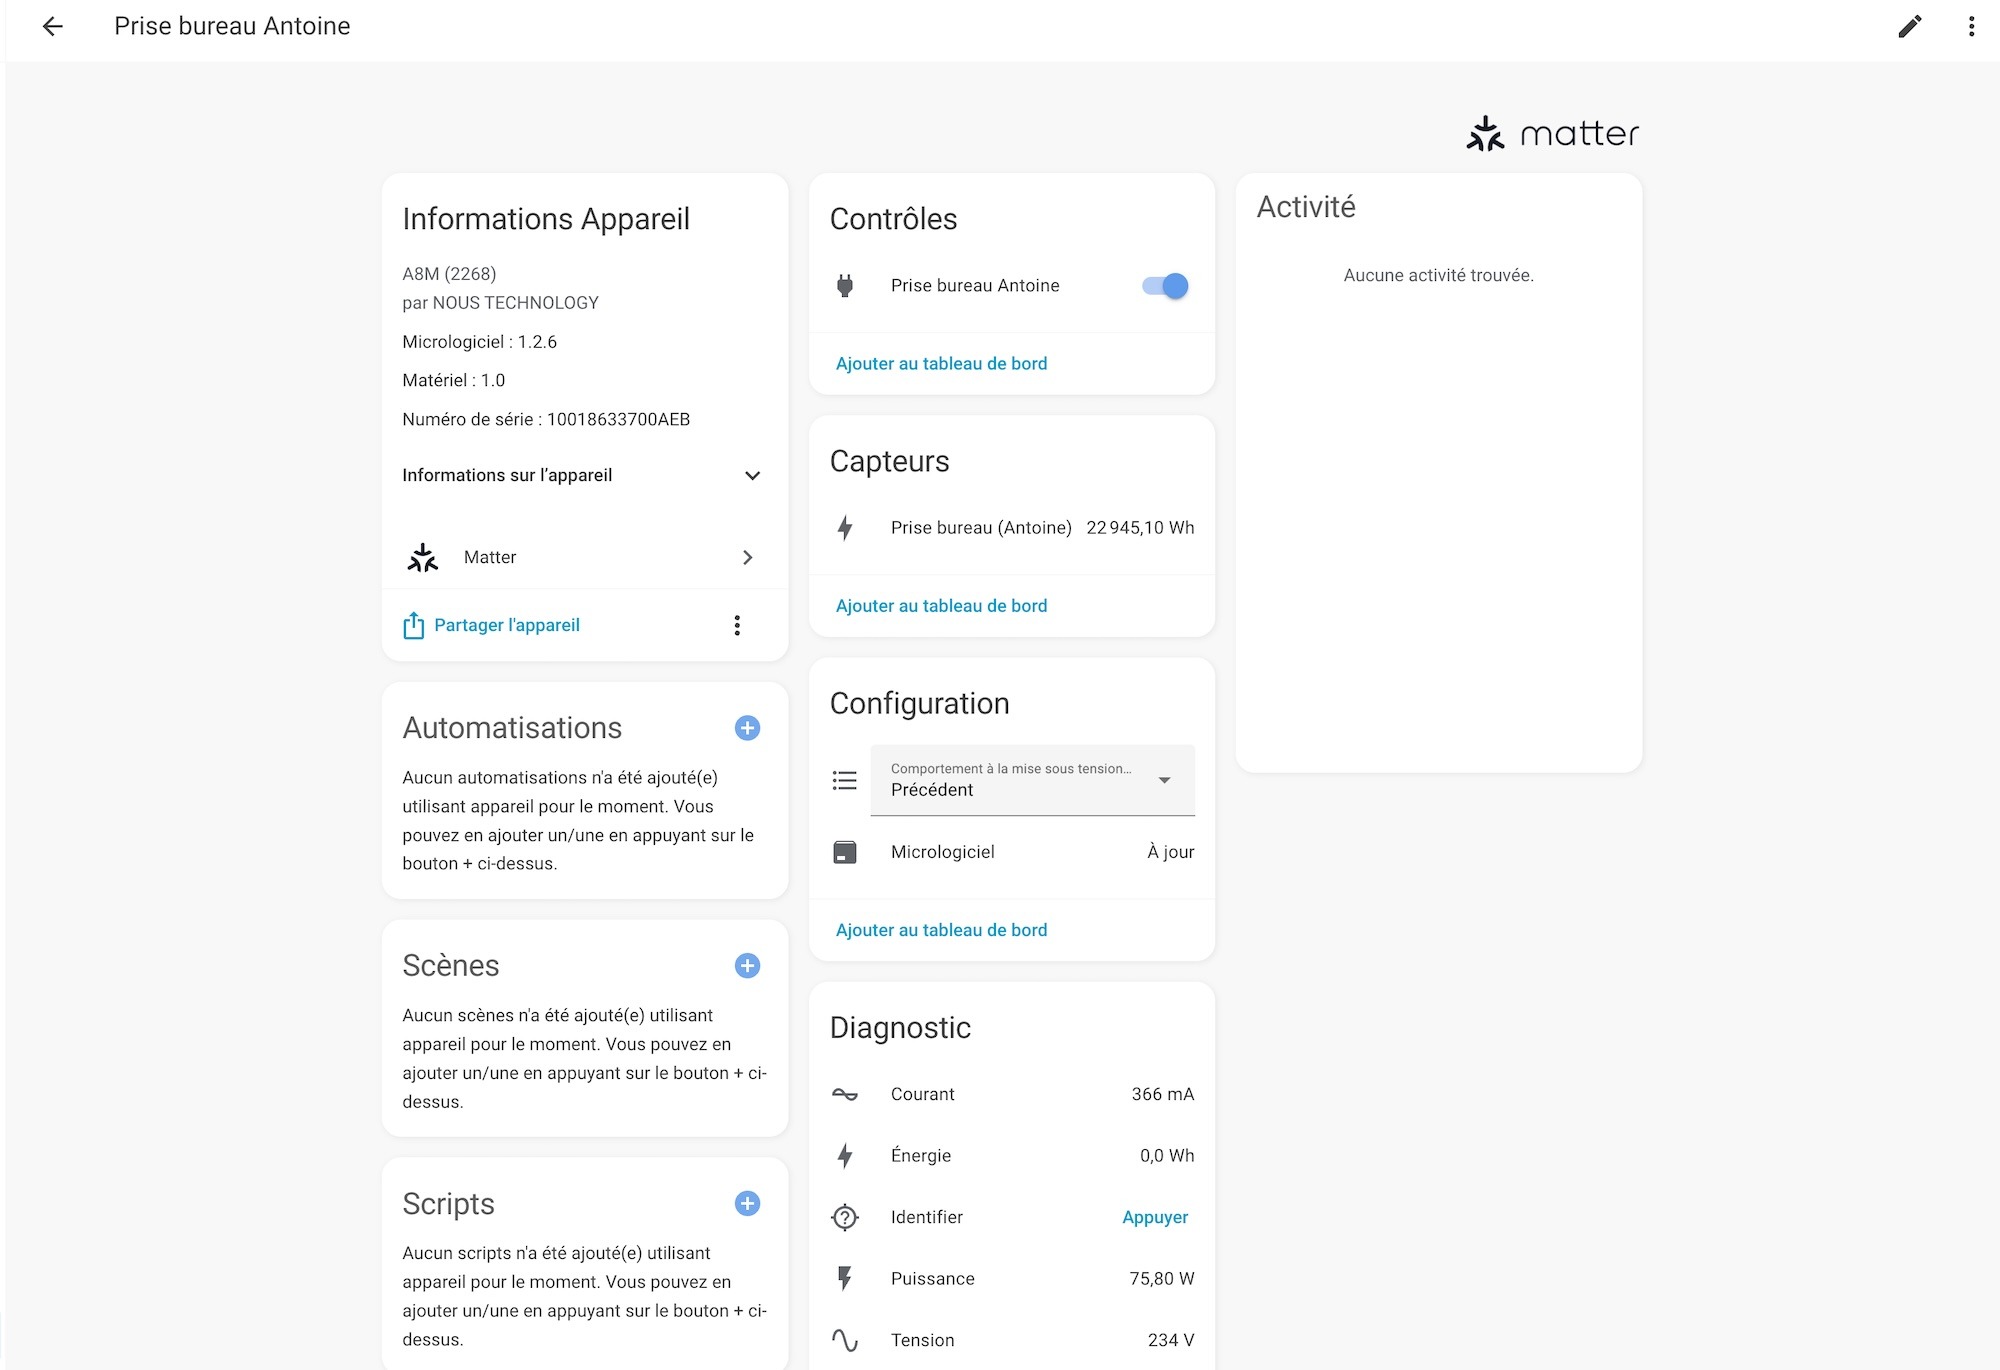Click Partager l'appareil link
Image resolution: width=2000 pixels, height=1370 pixels.
[x=506, y=626]
